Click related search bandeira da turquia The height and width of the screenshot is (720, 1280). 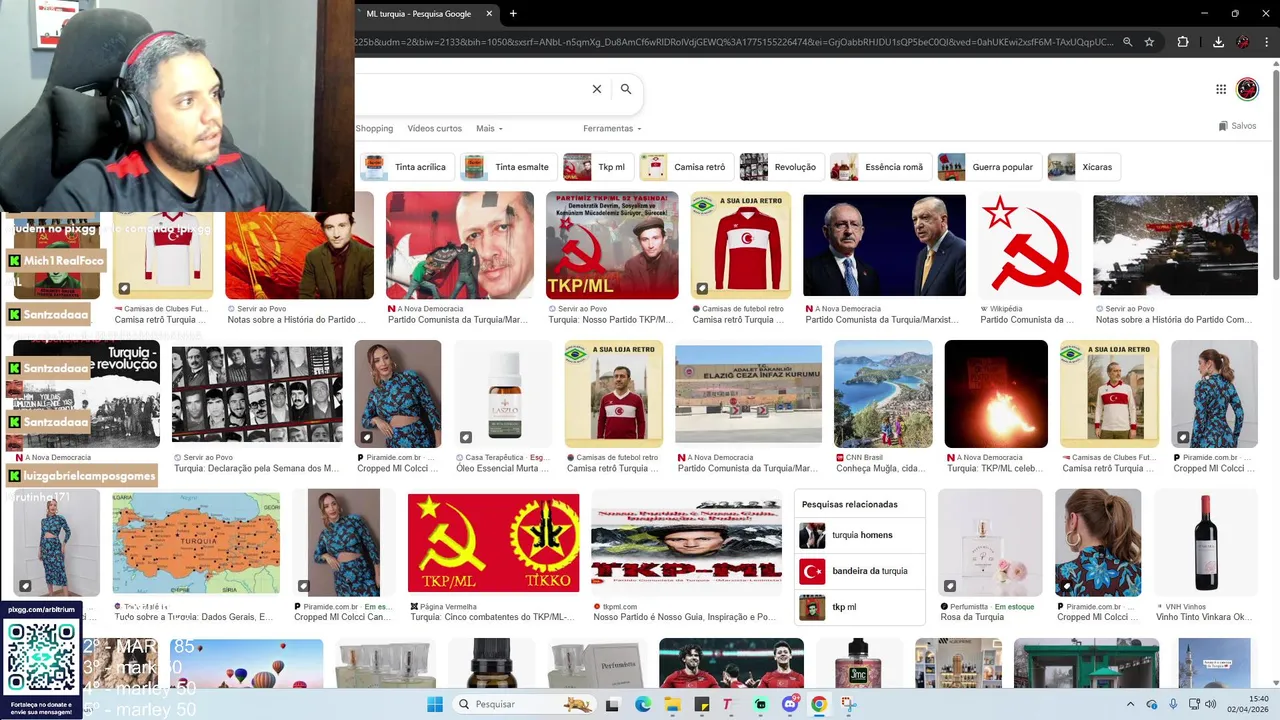[860, 571]
